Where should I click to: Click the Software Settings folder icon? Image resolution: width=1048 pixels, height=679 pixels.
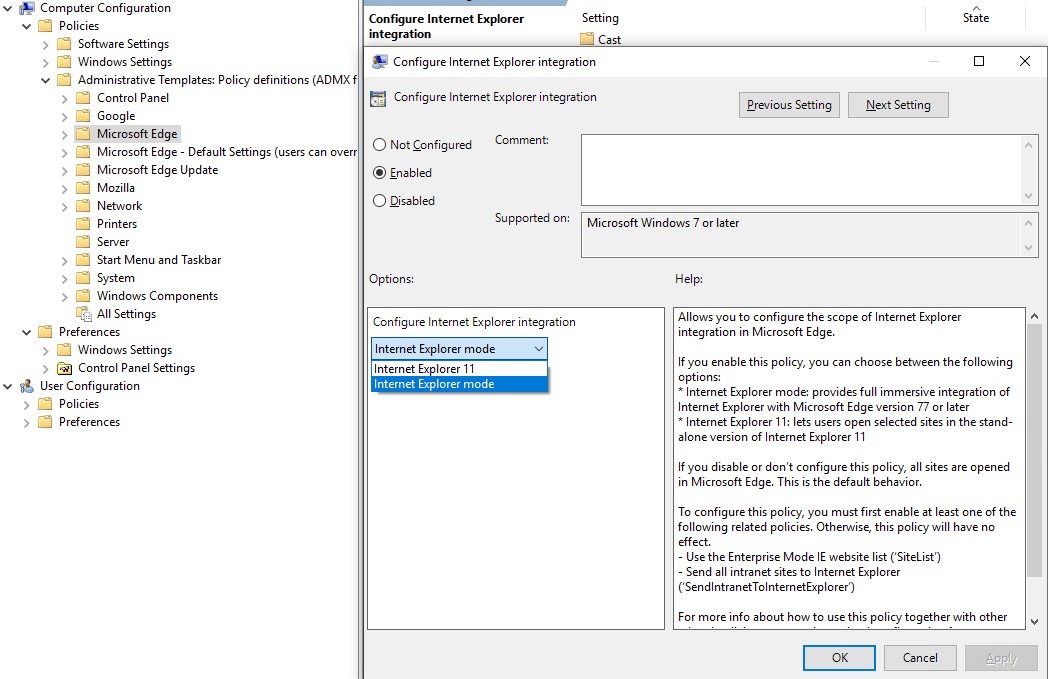click(64, 44)
